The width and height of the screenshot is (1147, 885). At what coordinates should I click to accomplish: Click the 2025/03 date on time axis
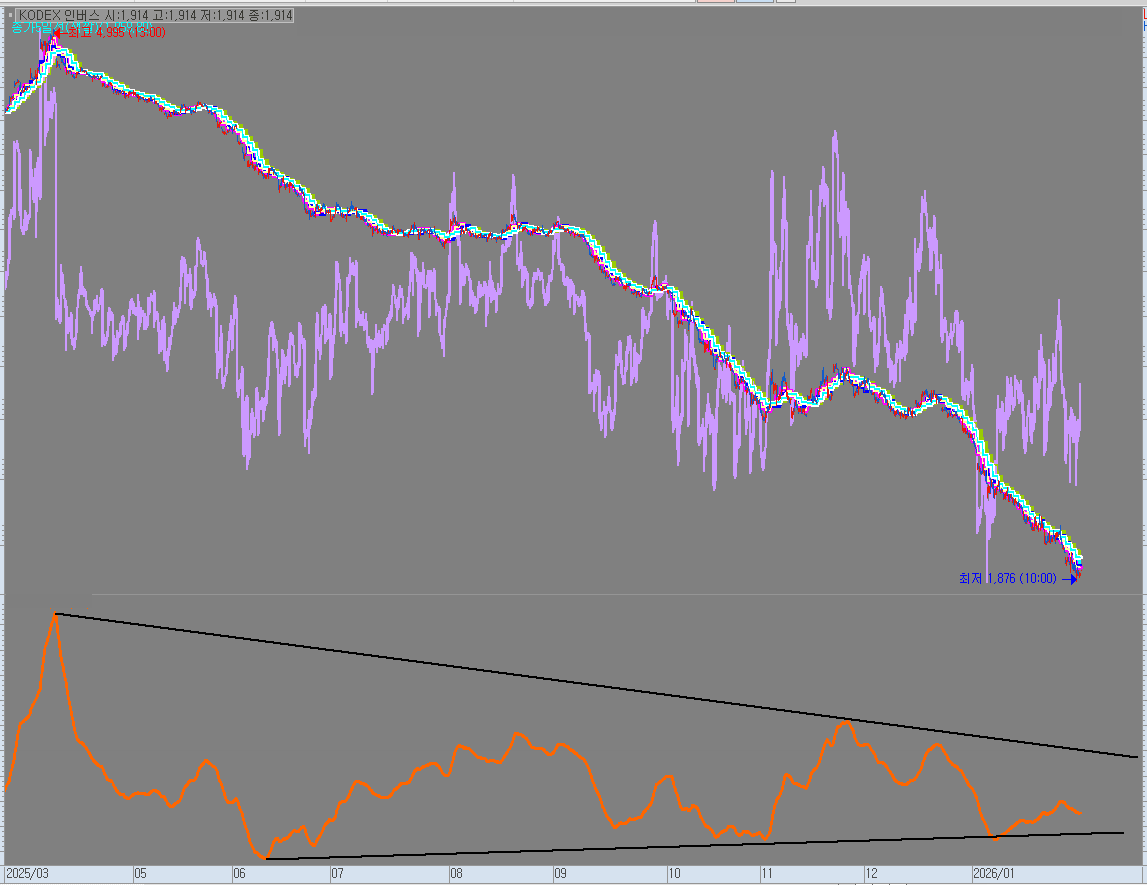click(x=27, y=873)
